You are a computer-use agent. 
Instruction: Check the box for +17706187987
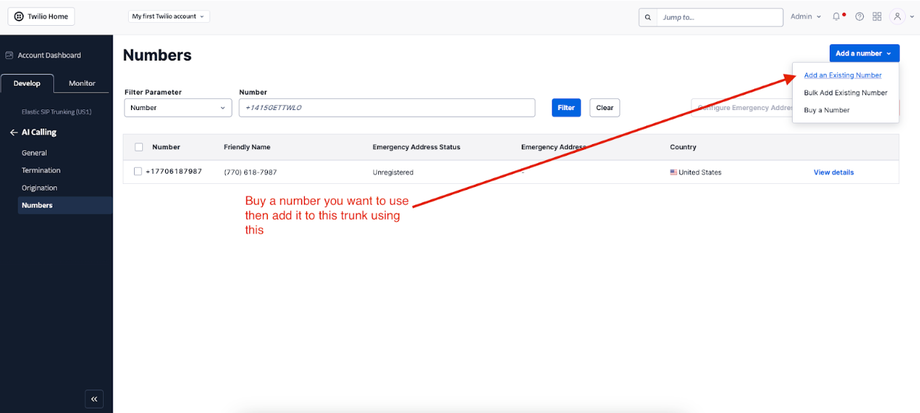click(x=139, y=172)
